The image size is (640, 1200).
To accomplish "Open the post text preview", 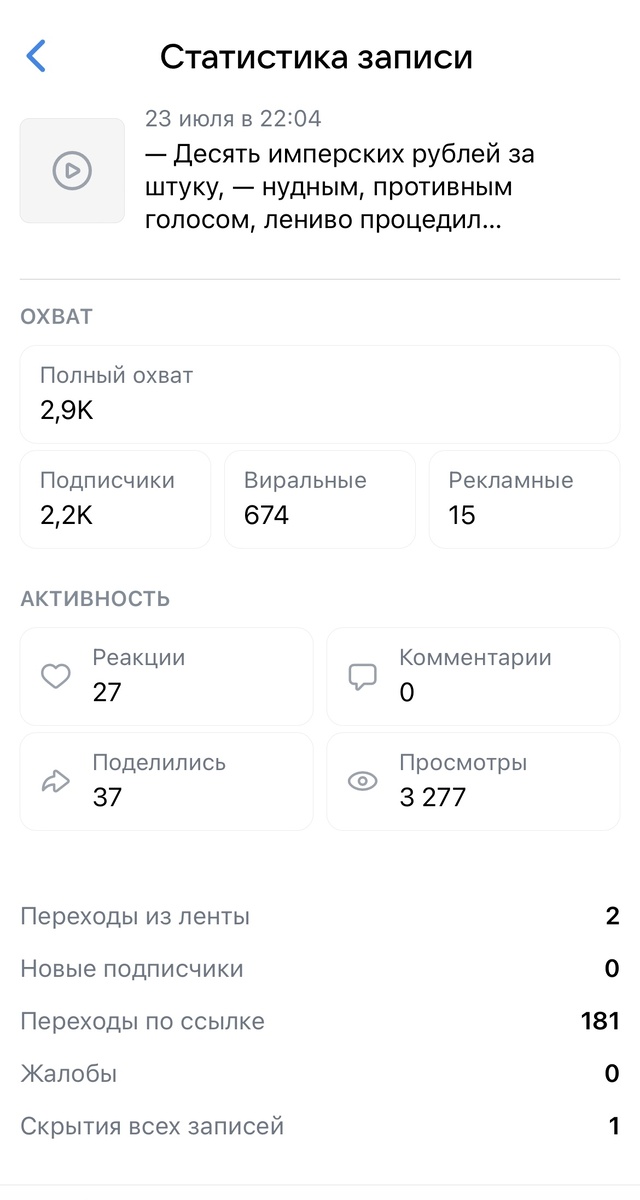I will point(340,188).
